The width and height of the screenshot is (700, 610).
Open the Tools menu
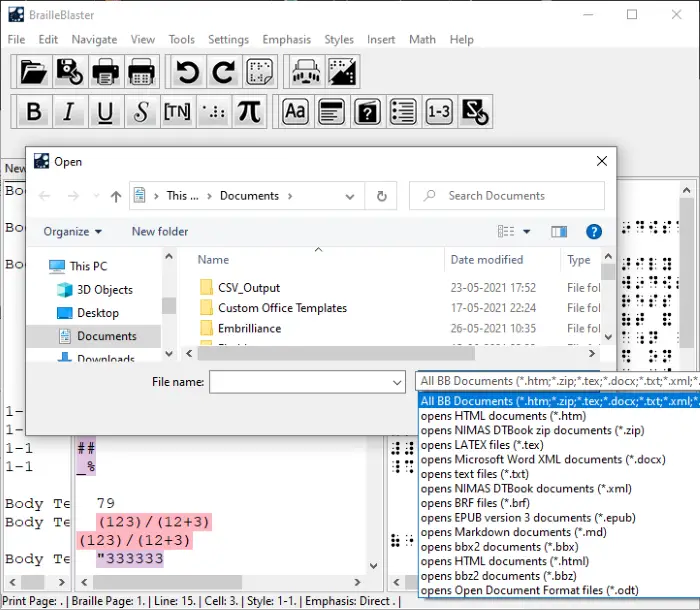(x=181, y=39)
